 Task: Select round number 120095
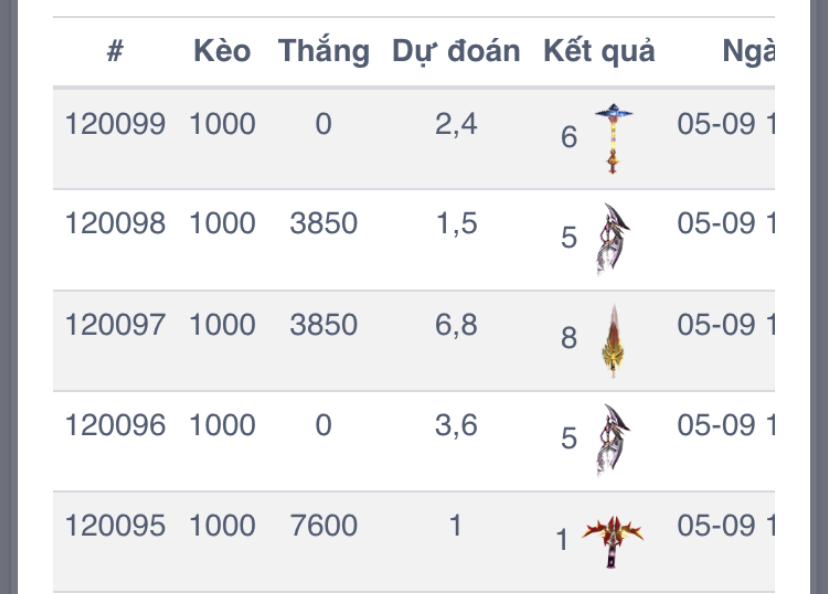click(115, 526)
